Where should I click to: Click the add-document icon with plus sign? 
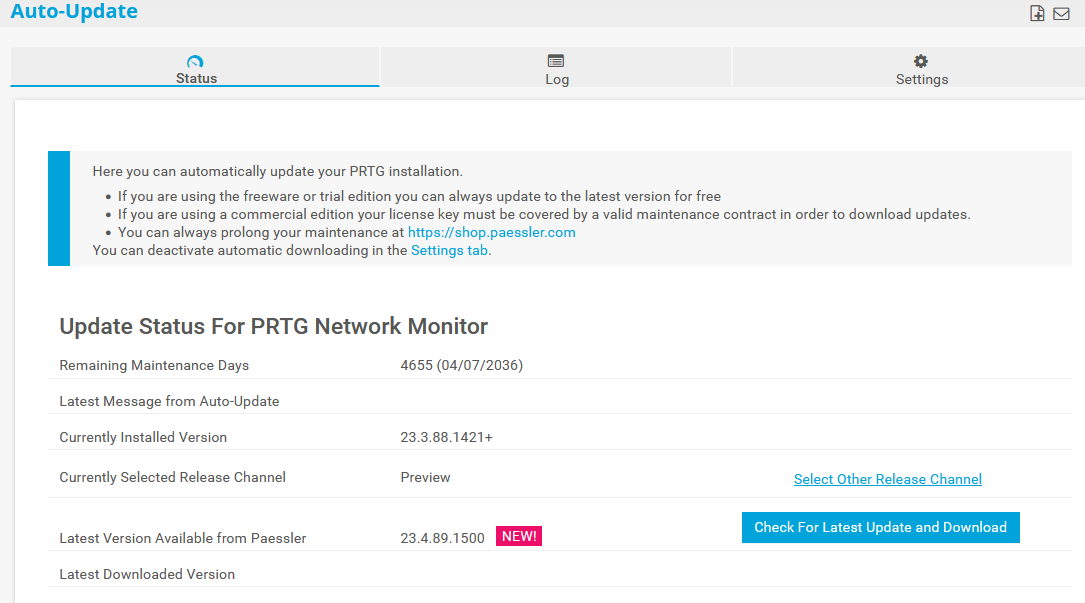tap(1037, 13)
